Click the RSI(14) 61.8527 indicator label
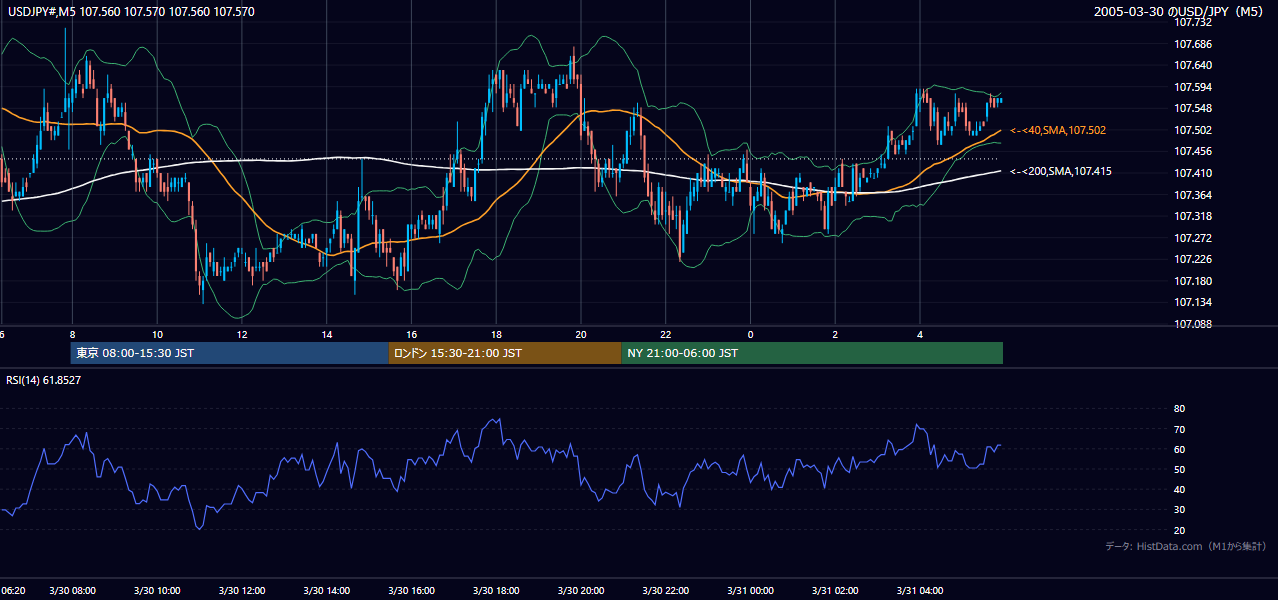This screenshot has width=1278, height=600. (x=44, y=380)
